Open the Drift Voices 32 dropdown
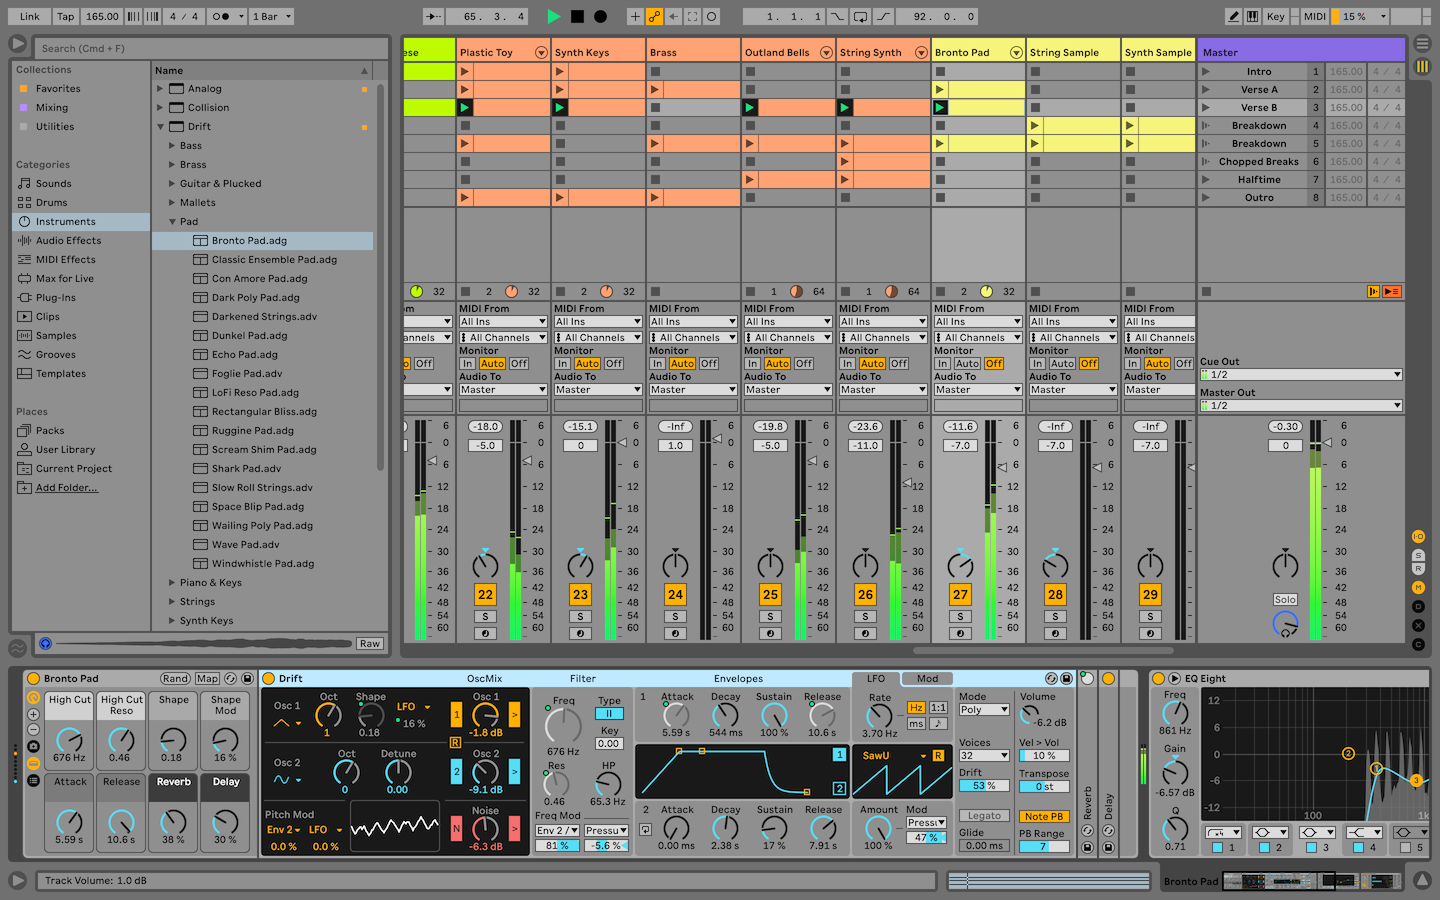 pos(984,756)
